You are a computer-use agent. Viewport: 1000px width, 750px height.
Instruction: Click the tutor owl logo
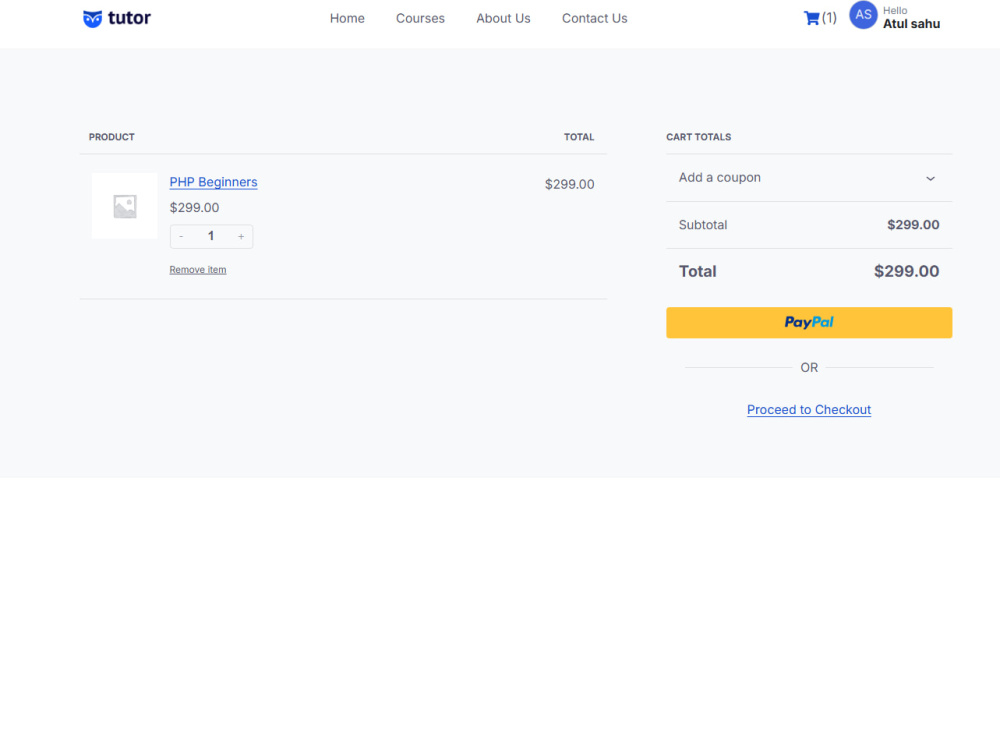click(117, 18)
